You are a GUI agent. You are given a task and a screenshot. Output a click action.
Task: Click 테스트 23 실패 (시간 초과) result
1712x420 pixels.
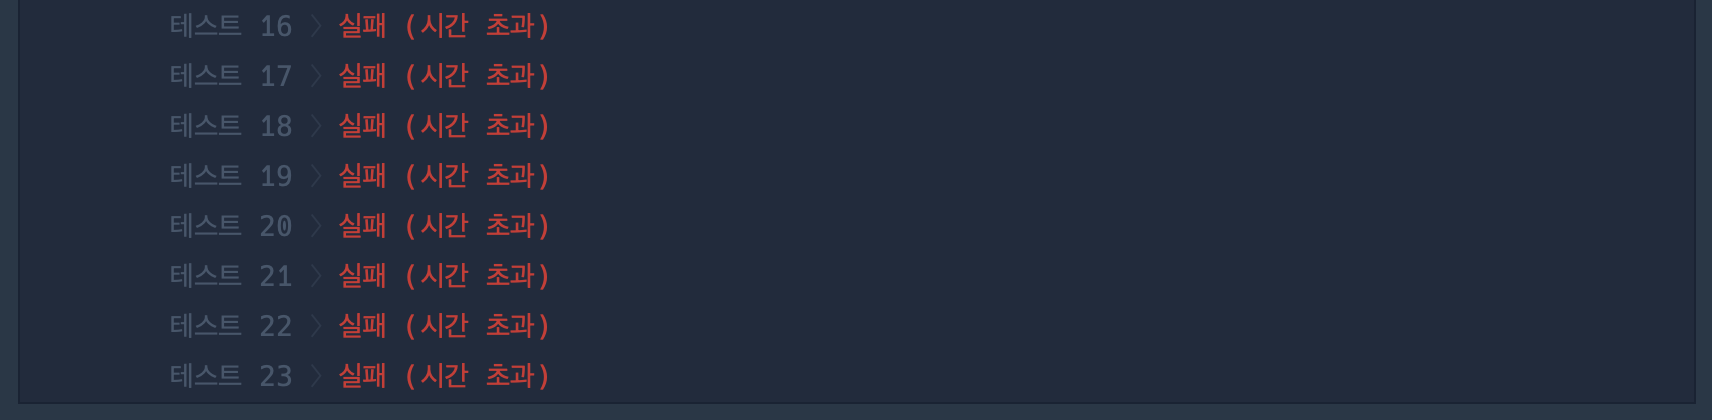tap(444, 376)
